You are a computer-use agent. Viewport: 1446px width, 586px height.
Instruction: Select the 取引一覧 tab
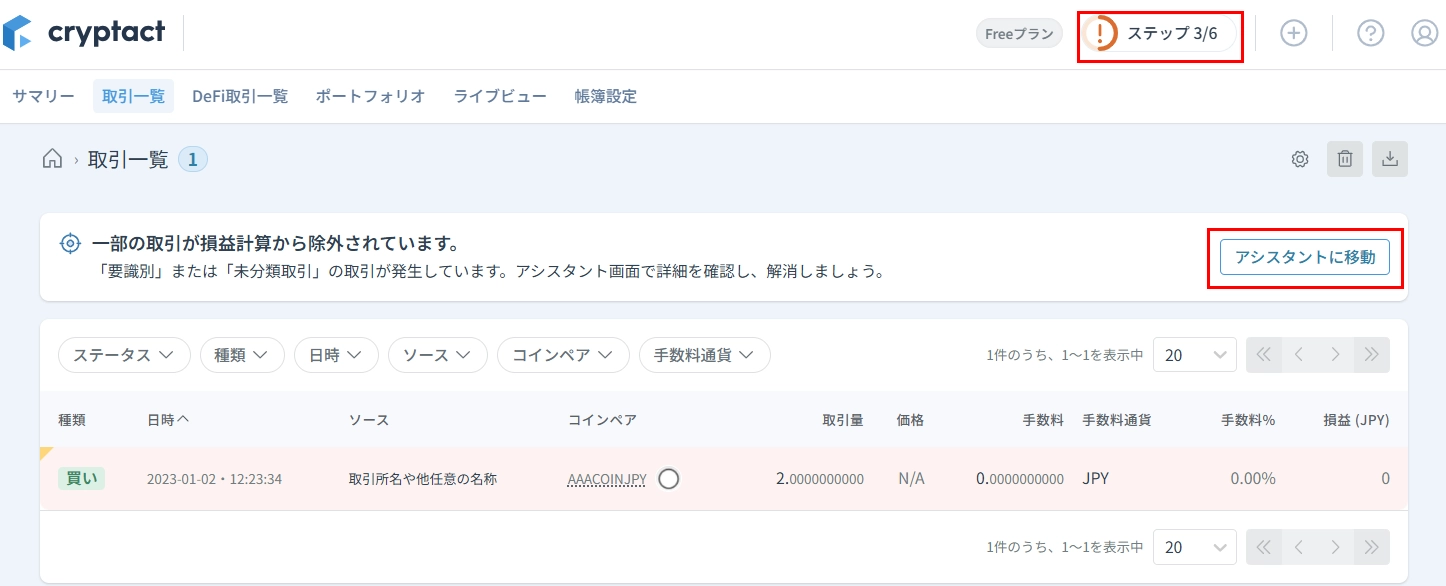(x=133, y=96)
